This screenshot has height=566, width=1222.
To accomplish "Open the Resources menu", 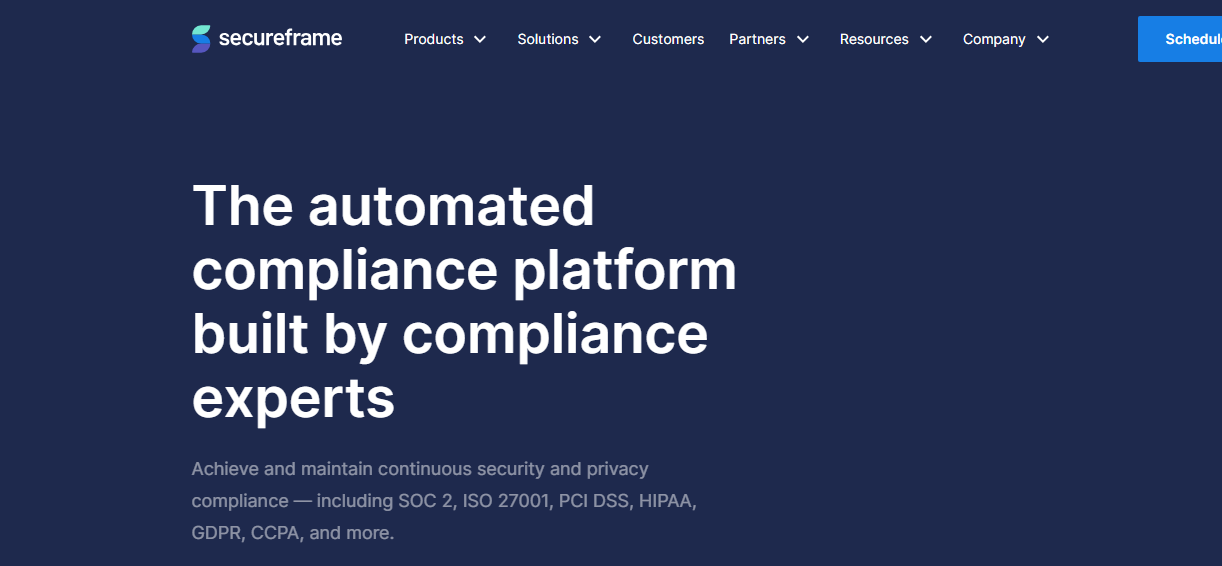I will pyautogui.click(x=874, y=39).
